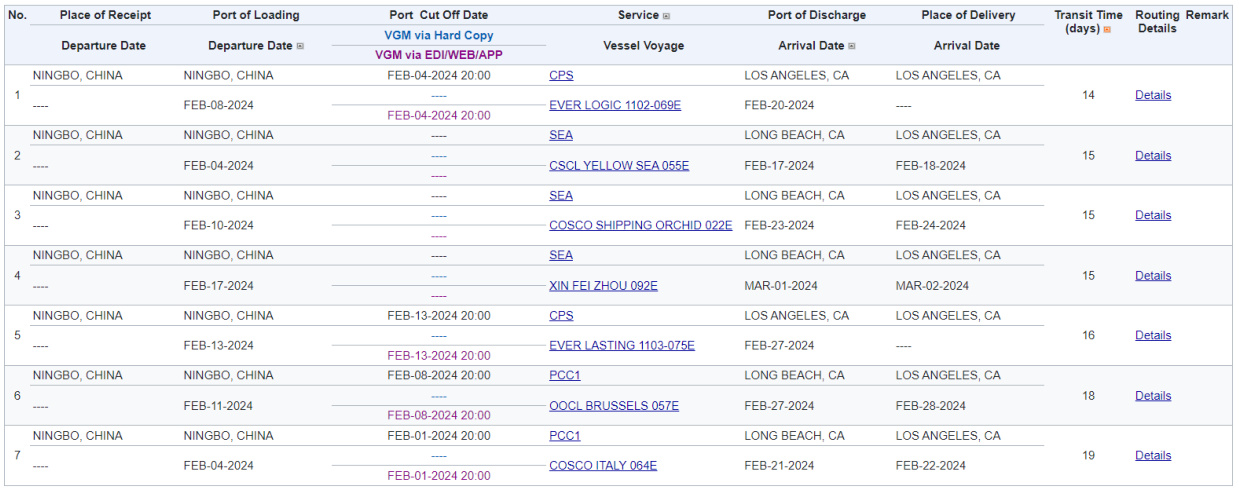Click the Port Cut Off Date header

click(x=439, y=16)
